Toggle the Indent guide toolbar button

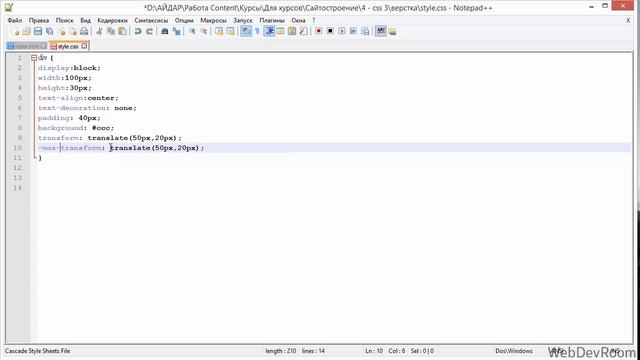(269, 31)
